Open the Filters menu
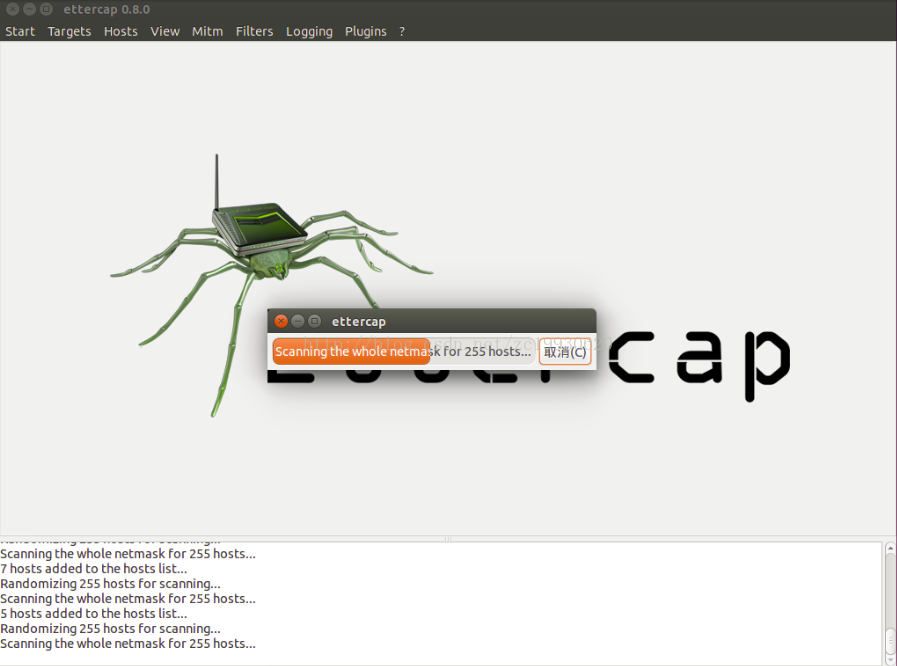Image resolution: width=897 pixels, height=666 pixels. (x=254, y=31)
